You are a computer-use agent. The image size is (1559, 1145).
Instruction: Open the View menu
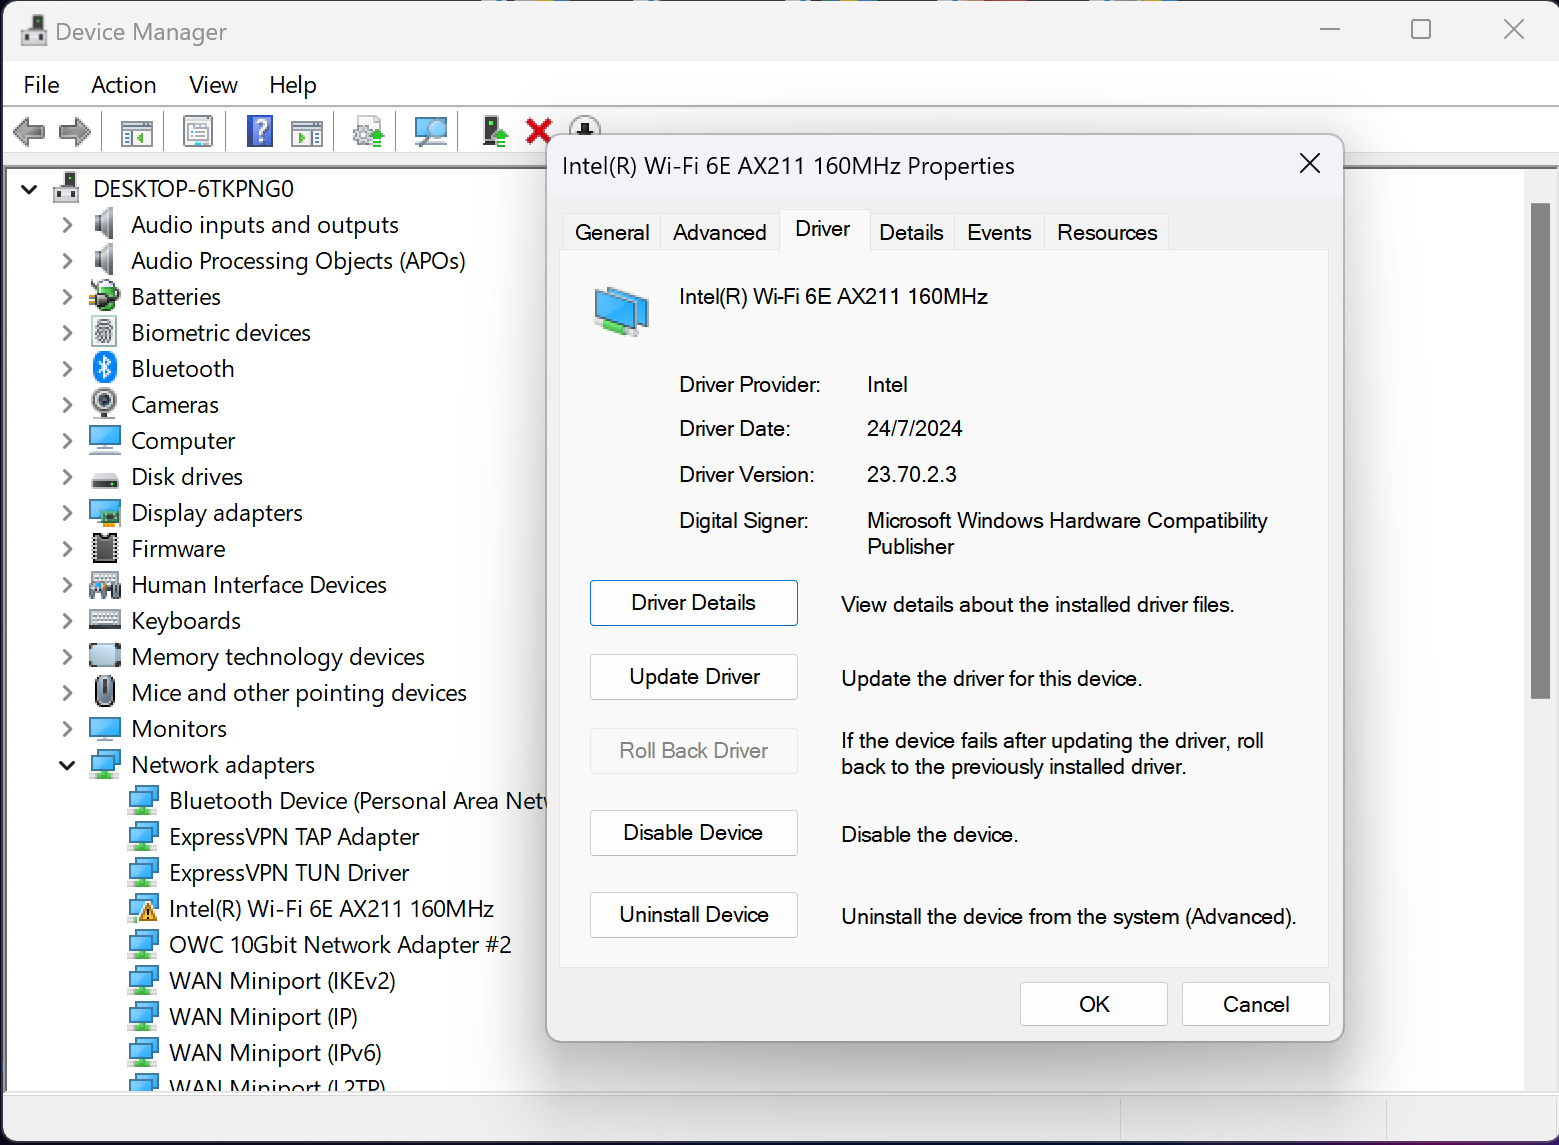pos(214,85)
